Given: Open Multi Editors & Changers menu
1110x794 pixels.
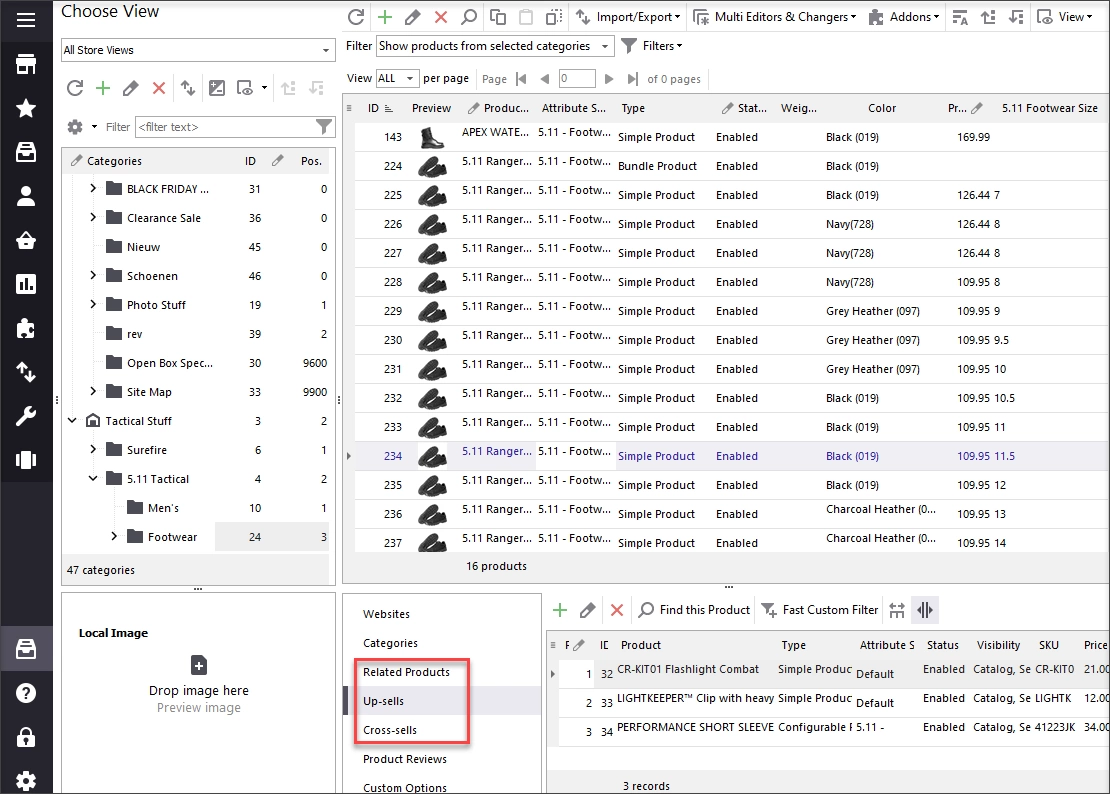Looking at the screenshot, I should point(774,17).
